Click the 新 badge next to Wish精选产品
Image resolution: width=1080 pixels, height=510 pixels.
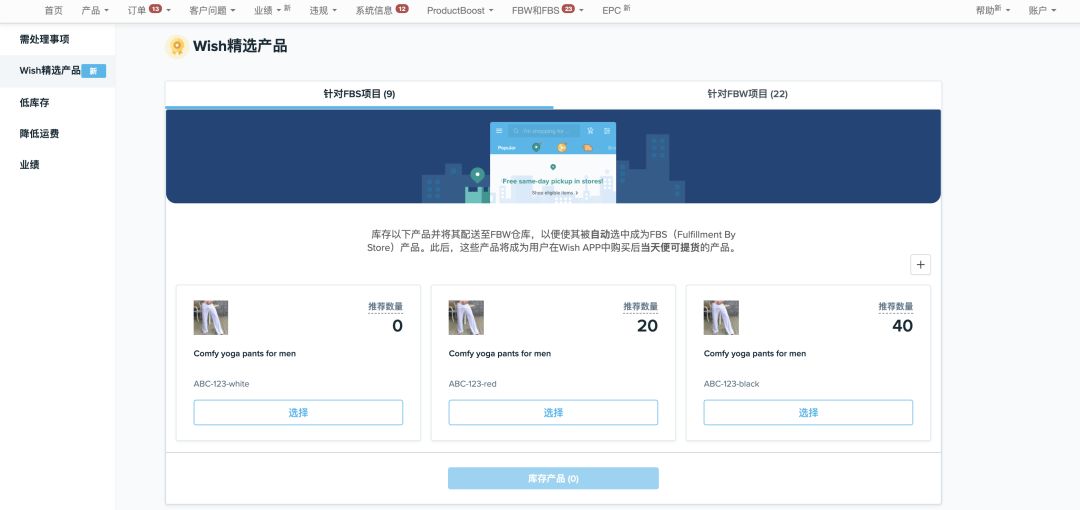(x=94, y=71)
